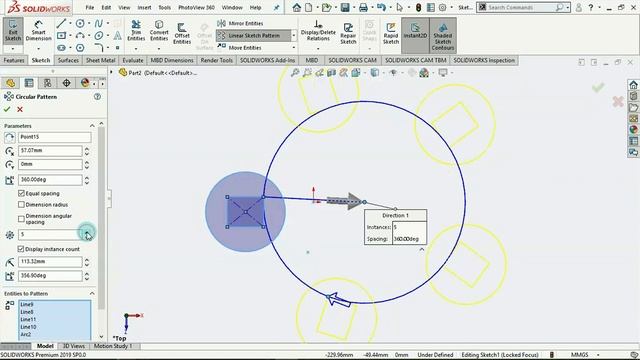Switch to the Features tab
This screenshot has width=640, height=360.
[14, 60]
